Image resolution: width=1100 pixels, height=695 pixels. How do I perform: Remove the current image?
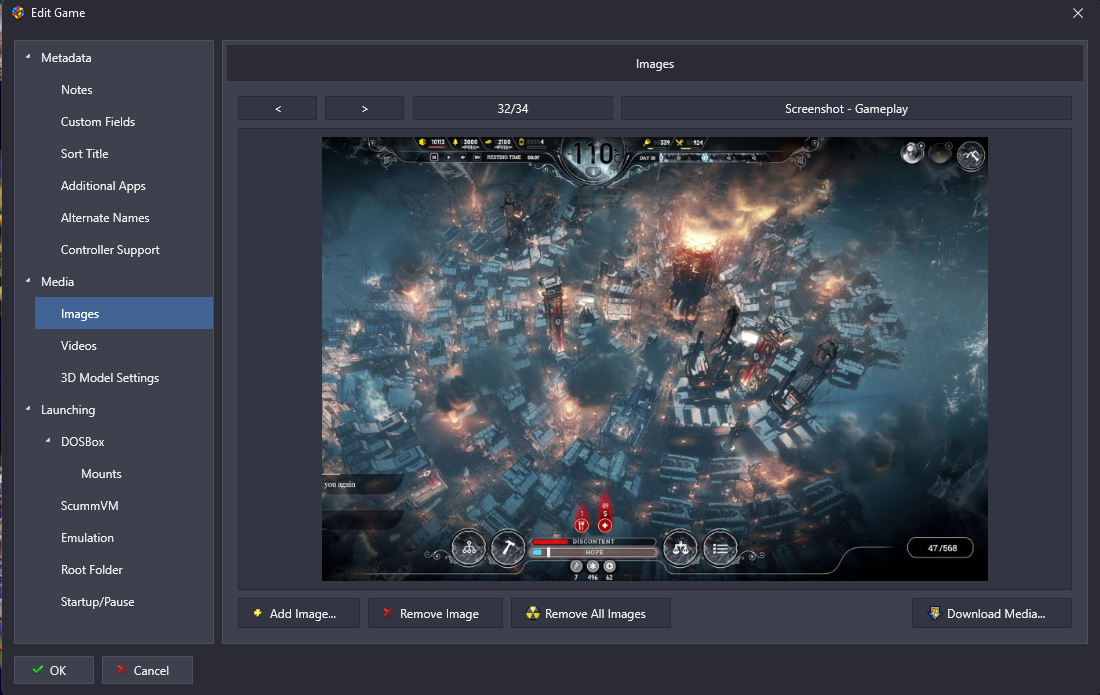click(x=436, y=614)
